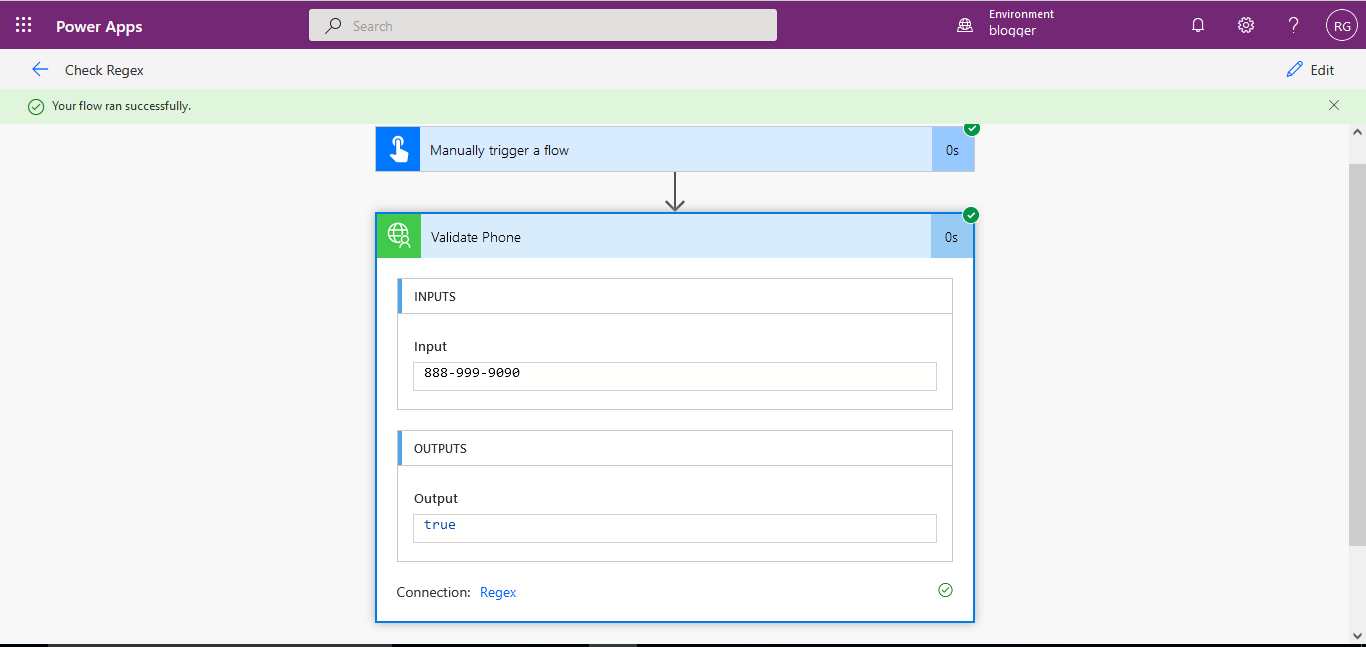
Task: Open the settings gear
Action: coord(1246,25)
